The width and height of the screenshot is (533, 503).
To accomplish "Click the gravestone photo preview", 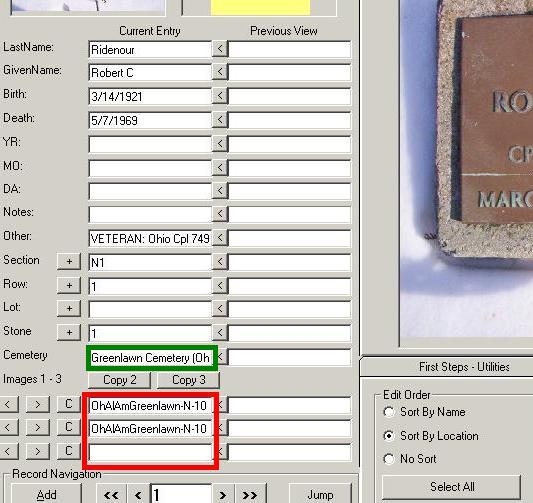I will [x=466, y=170].
